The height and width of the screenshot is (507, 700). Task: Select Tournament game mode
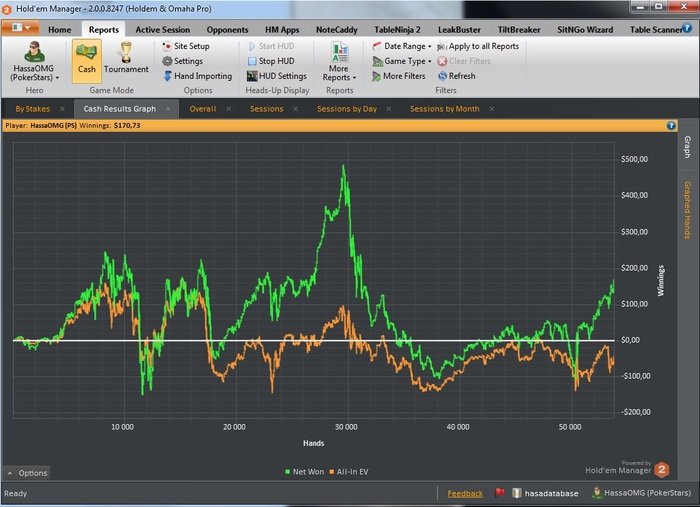(x=126, y=60)
